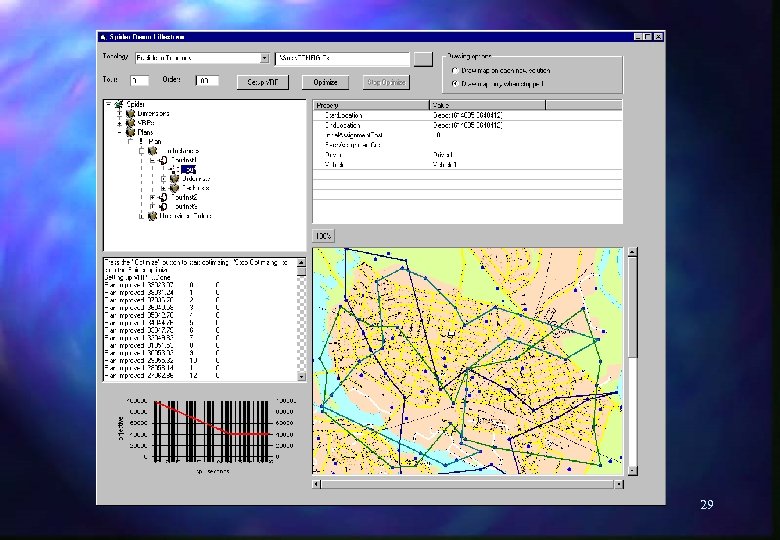Click the bottom folder icon in tree
Image resolution: width=780 pixels, height=540 pixels.
point(151,215)
